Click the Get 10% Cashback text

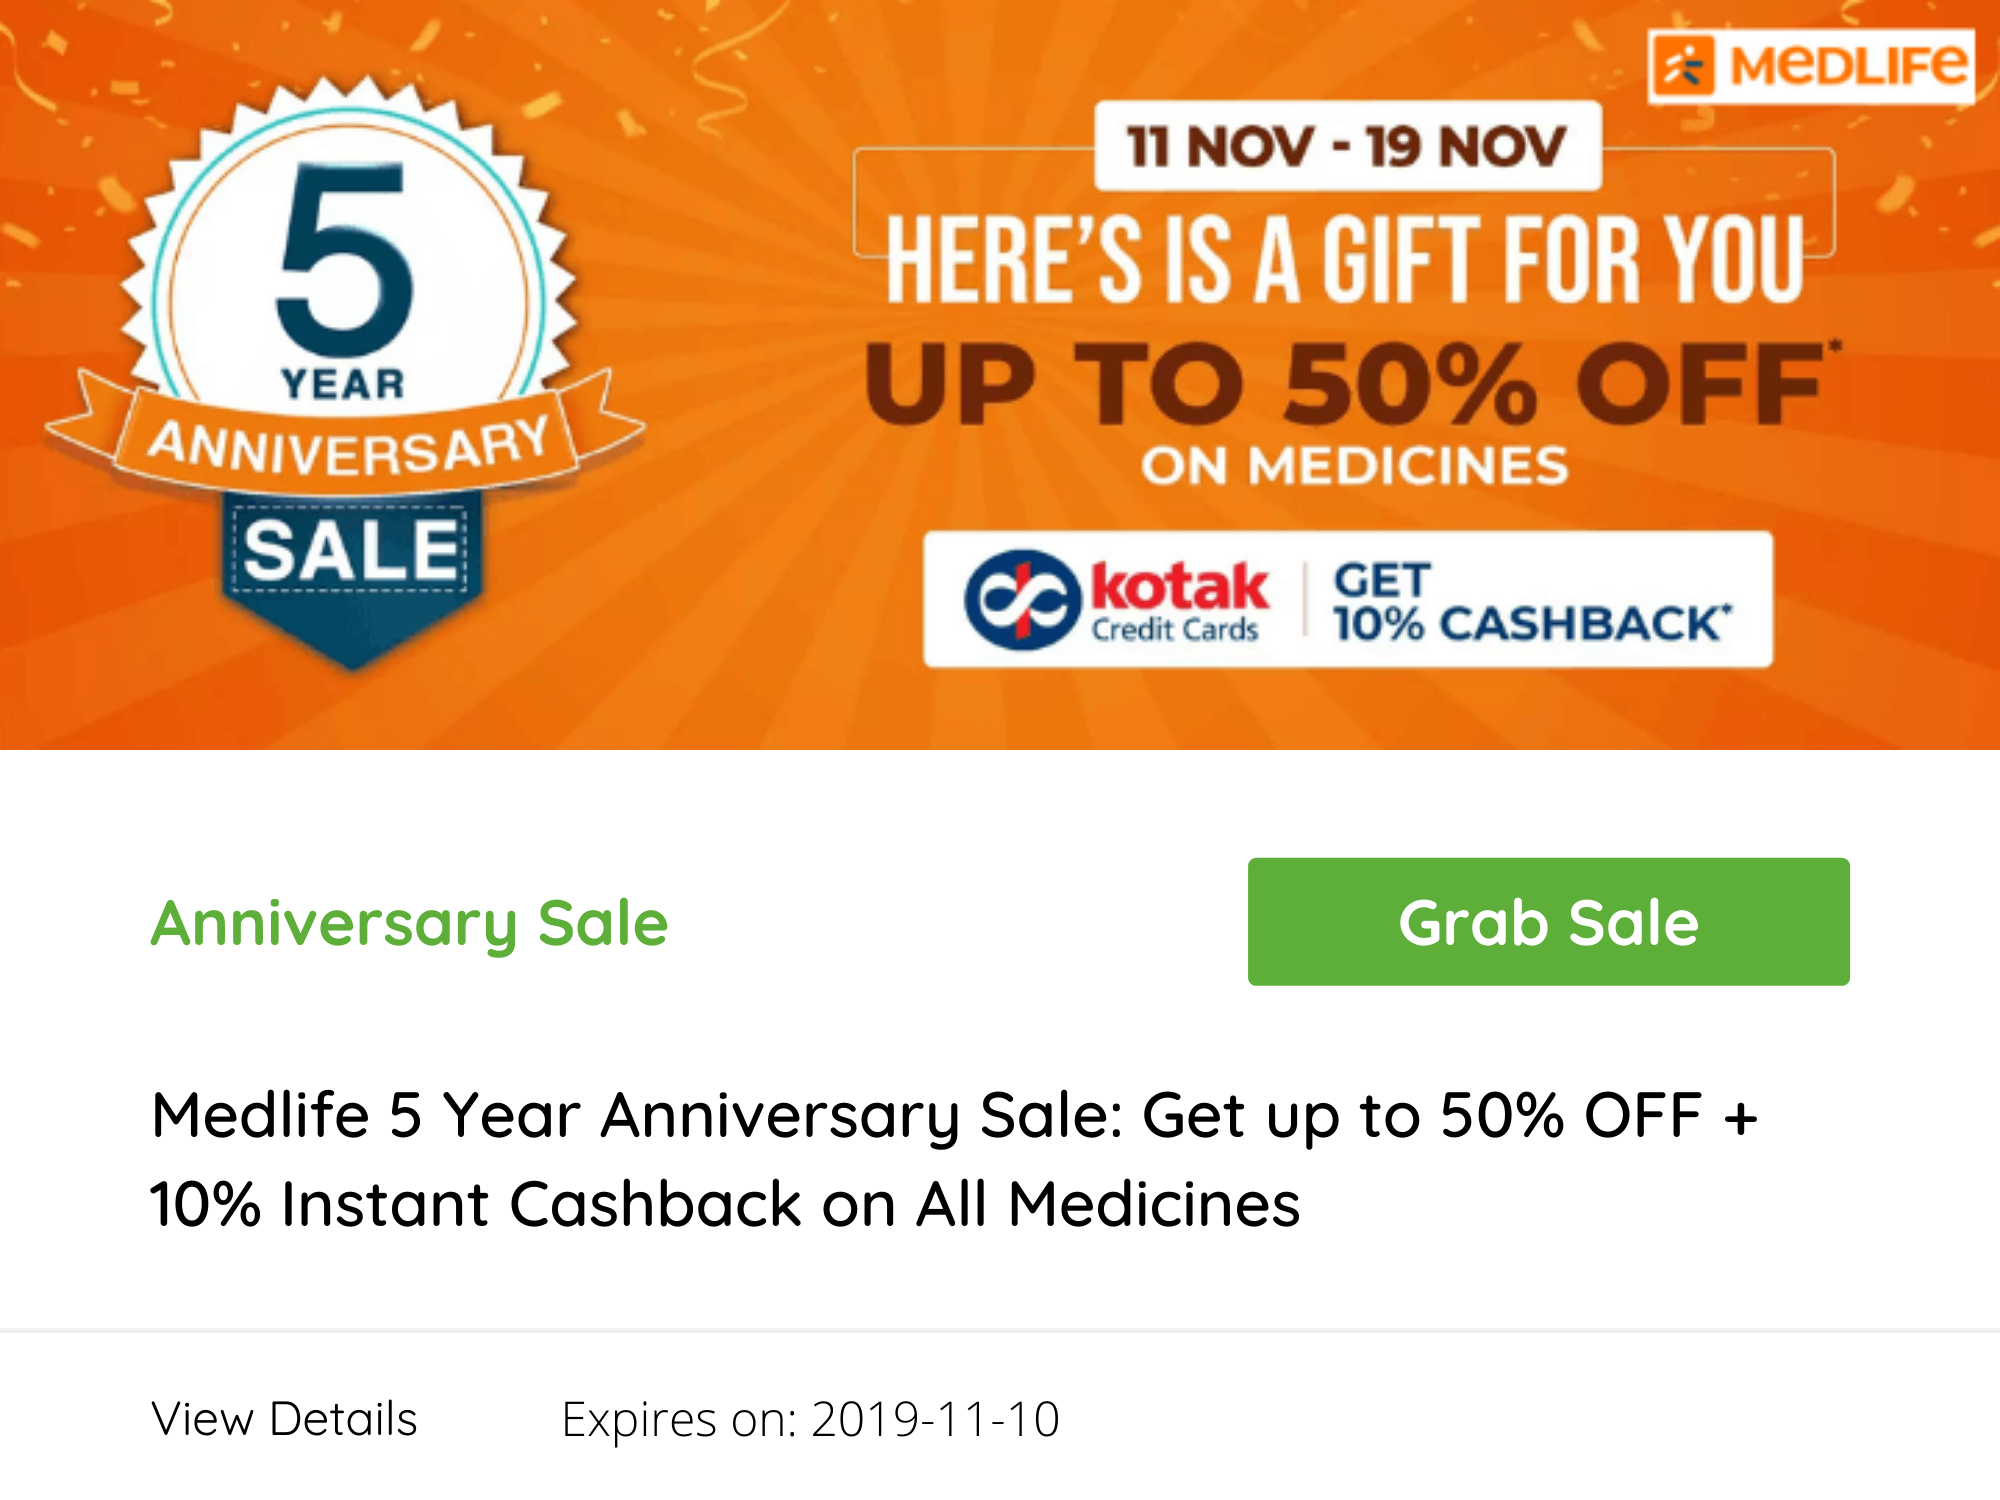[x=1532, y=602]
